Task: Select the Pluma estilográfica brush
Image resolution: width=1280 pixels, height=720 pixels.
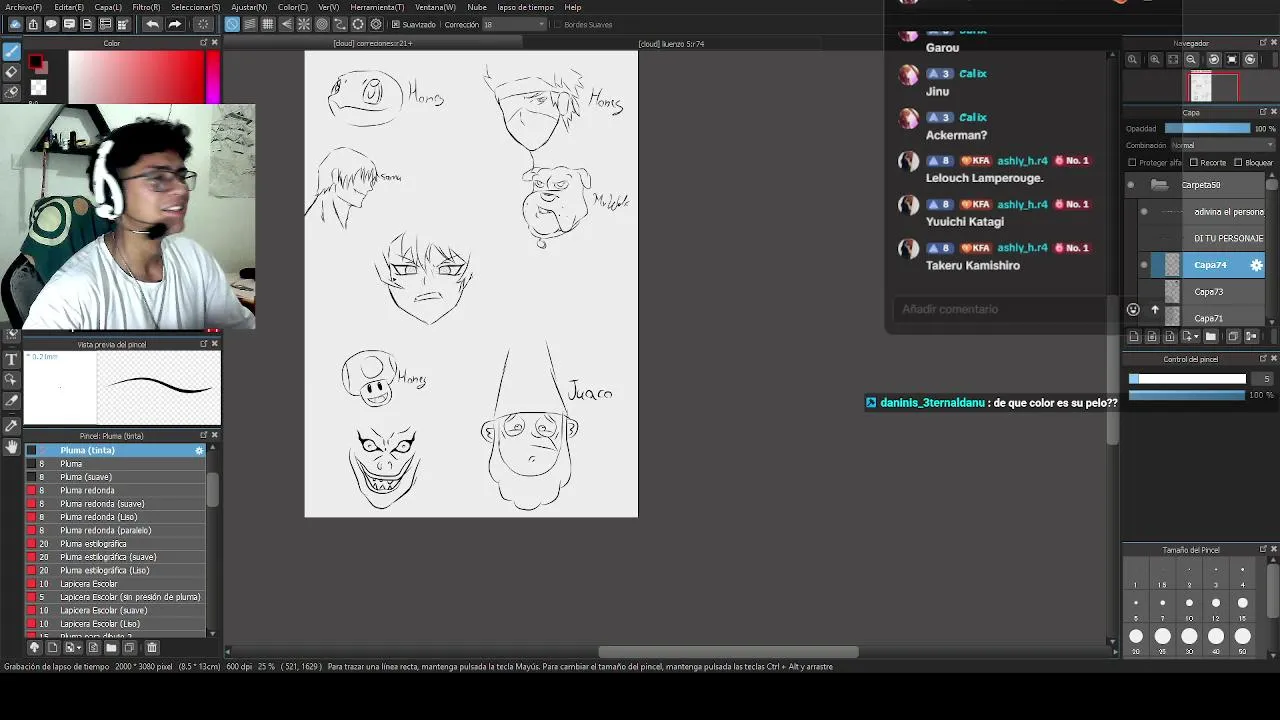Action: (115, 544)
